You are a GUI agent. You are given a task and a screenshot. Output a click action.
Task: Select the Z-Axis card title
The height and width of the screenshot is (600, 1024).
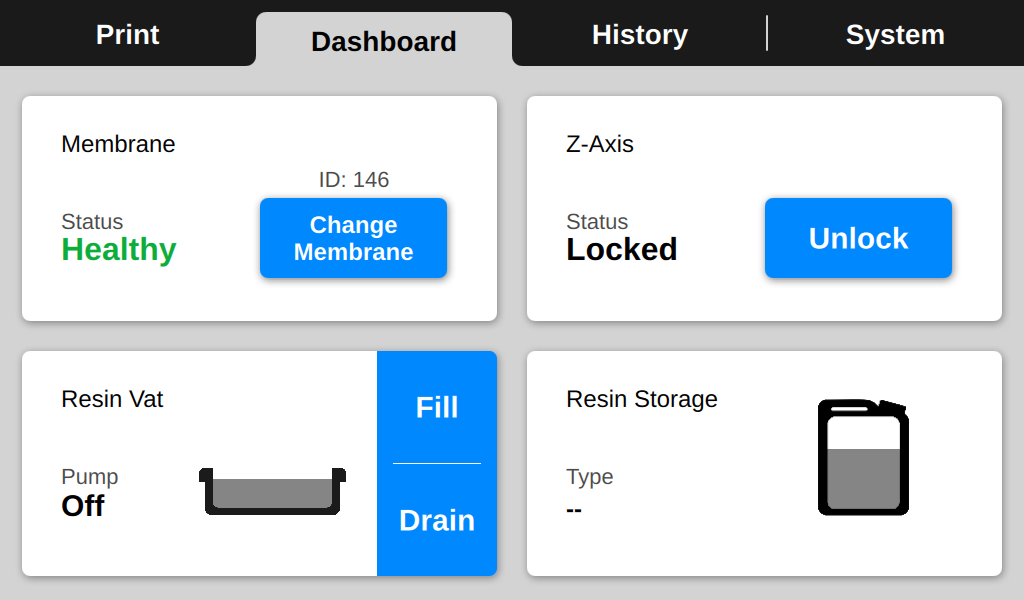tap(600, 144)
